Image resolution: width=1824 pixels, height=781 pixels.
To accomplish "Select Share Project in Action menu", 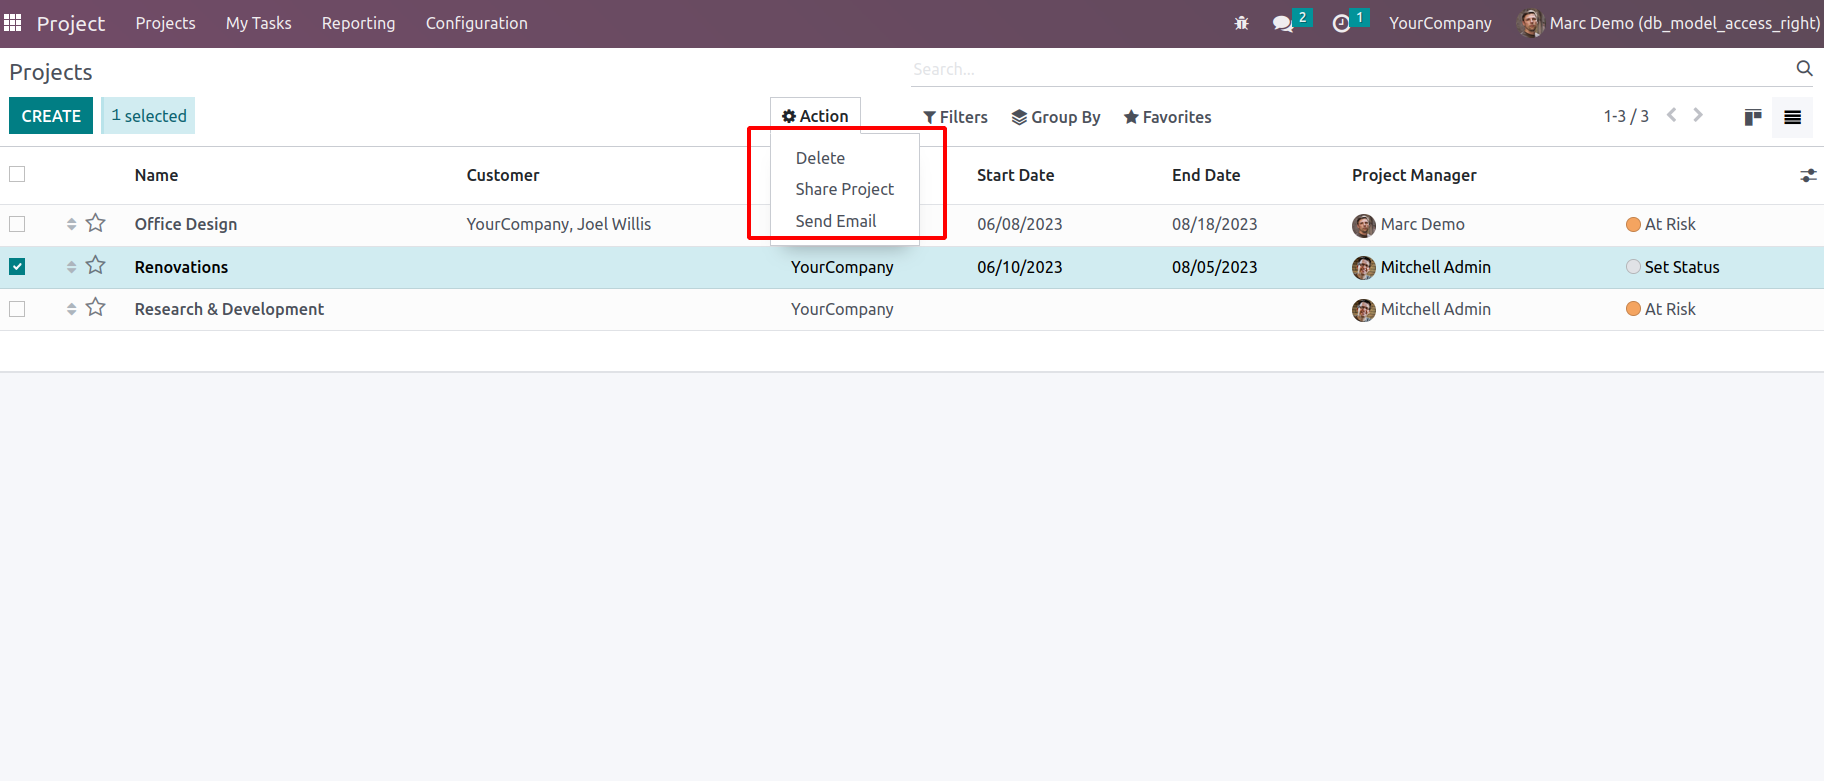I will [x=844, y=189].
